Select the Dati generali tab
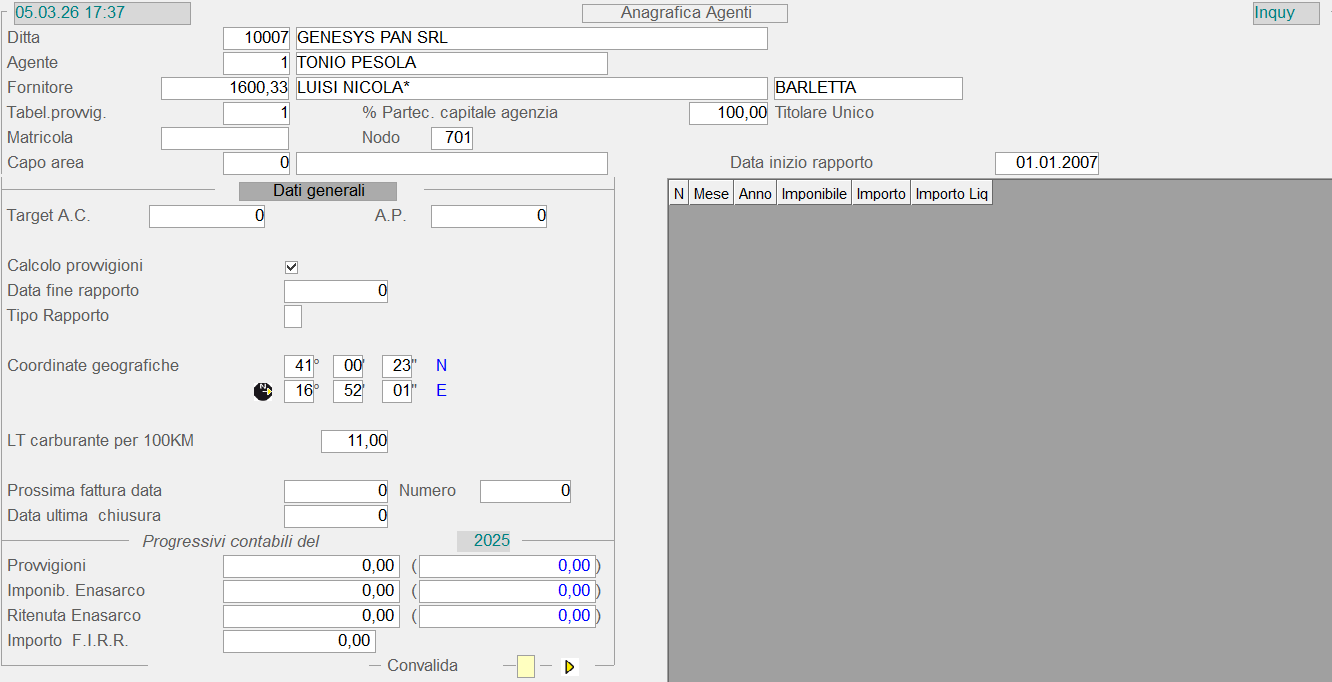Screen dimensions: 1332x682 (x=318, y=191)
